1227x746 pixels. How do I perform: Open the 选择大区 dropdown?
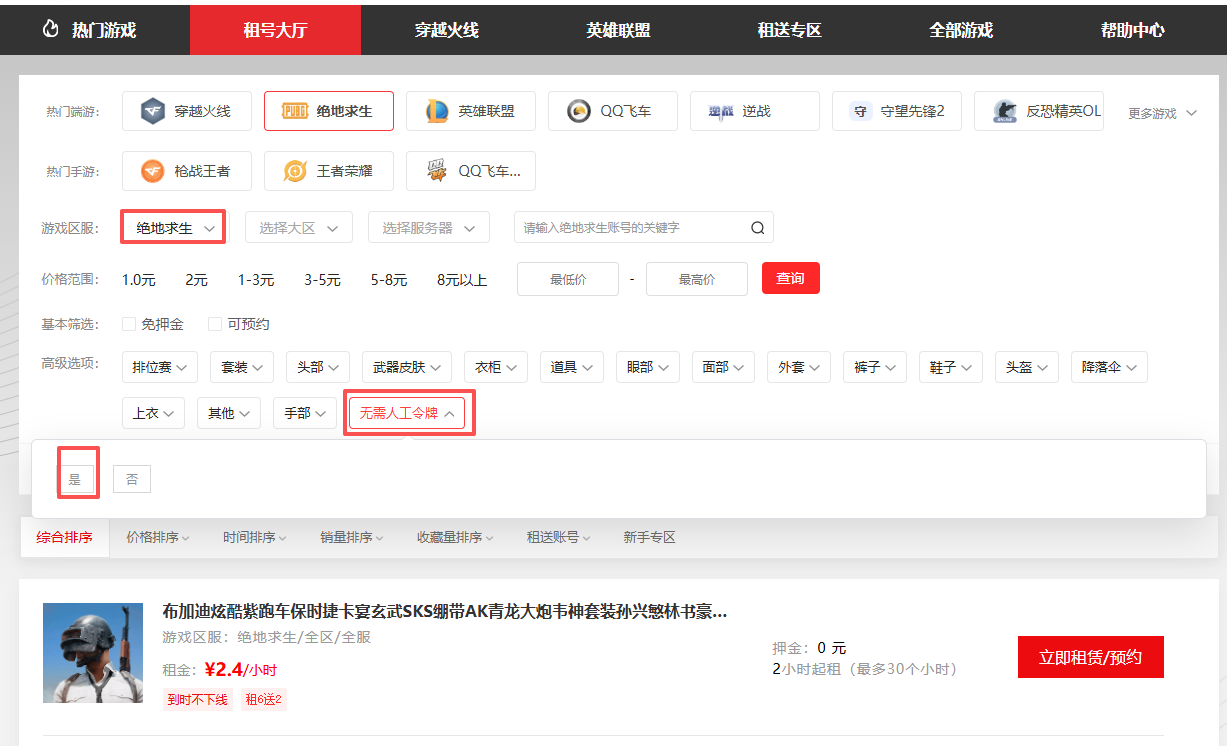[x=299, y=228]
